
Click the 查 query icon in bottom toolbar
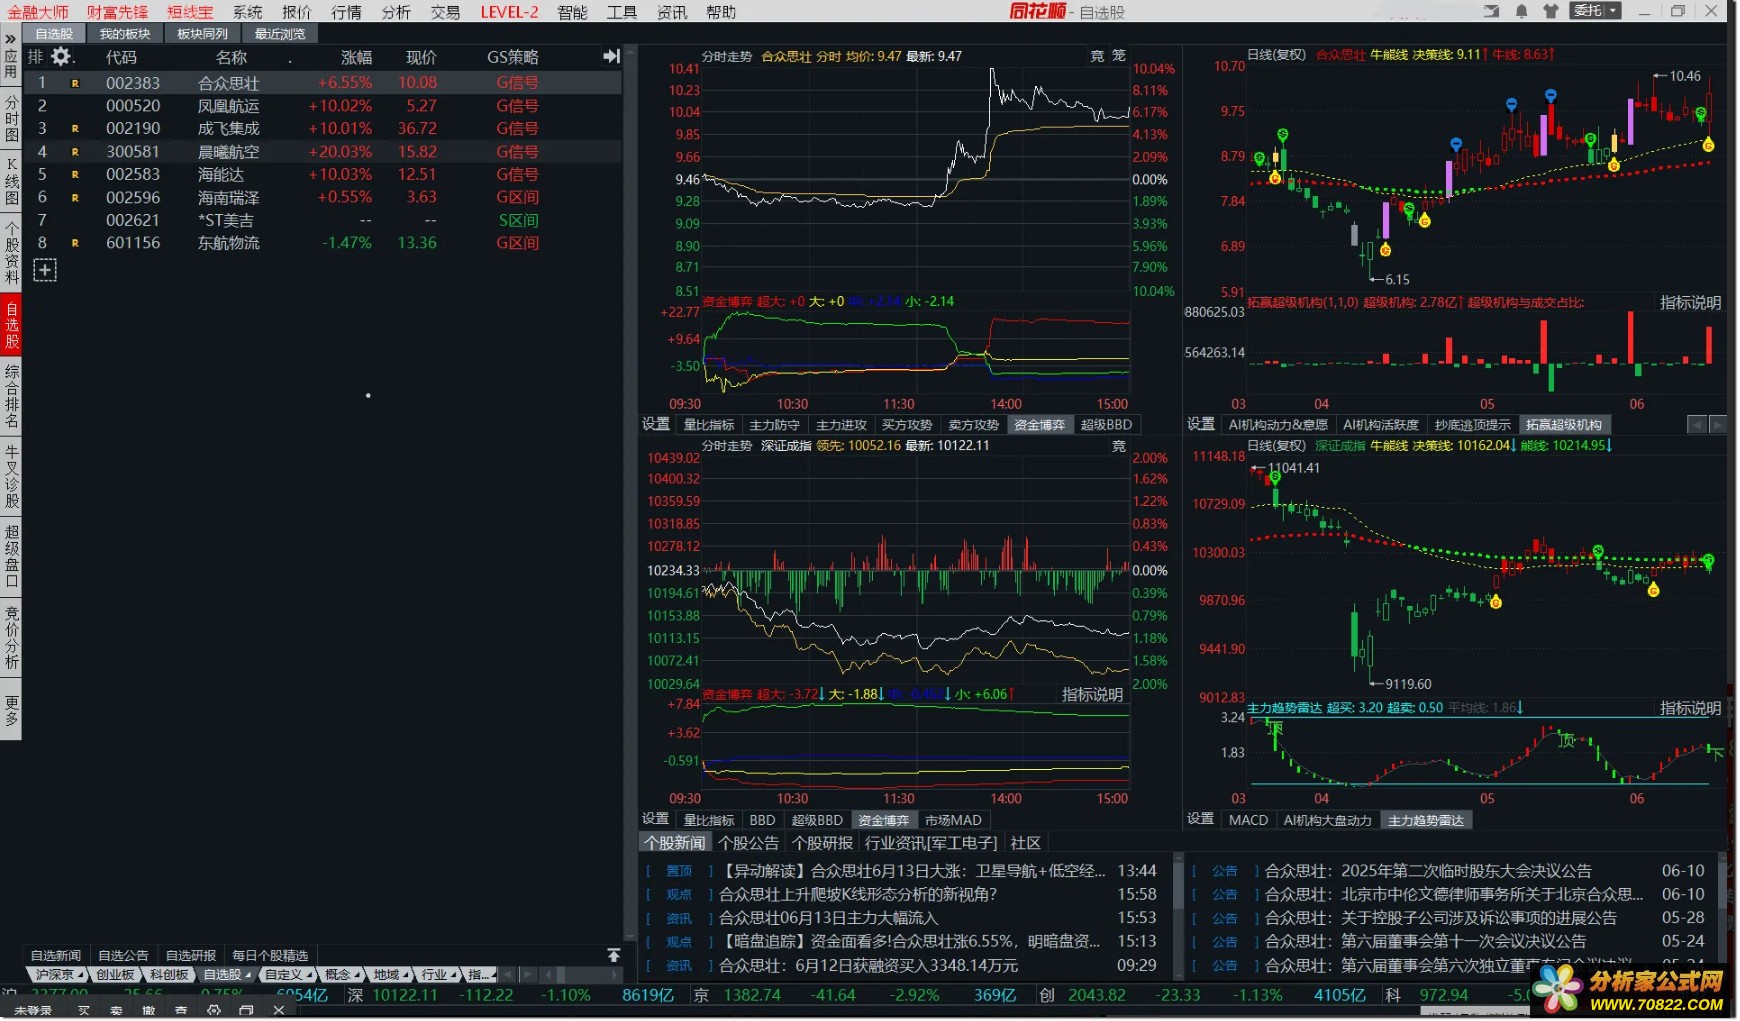pyautogui.click(x=181, y=1011)
